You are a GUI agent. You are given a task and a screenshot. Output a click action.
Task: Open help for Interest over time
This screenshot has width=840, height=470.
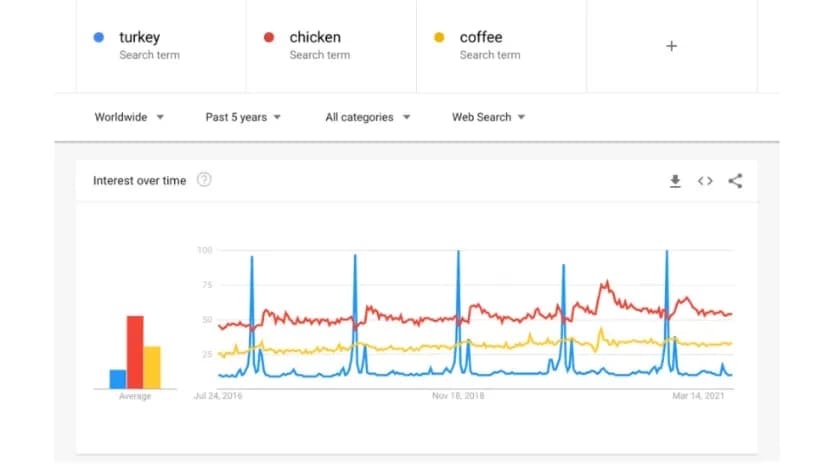coord(204,180)
